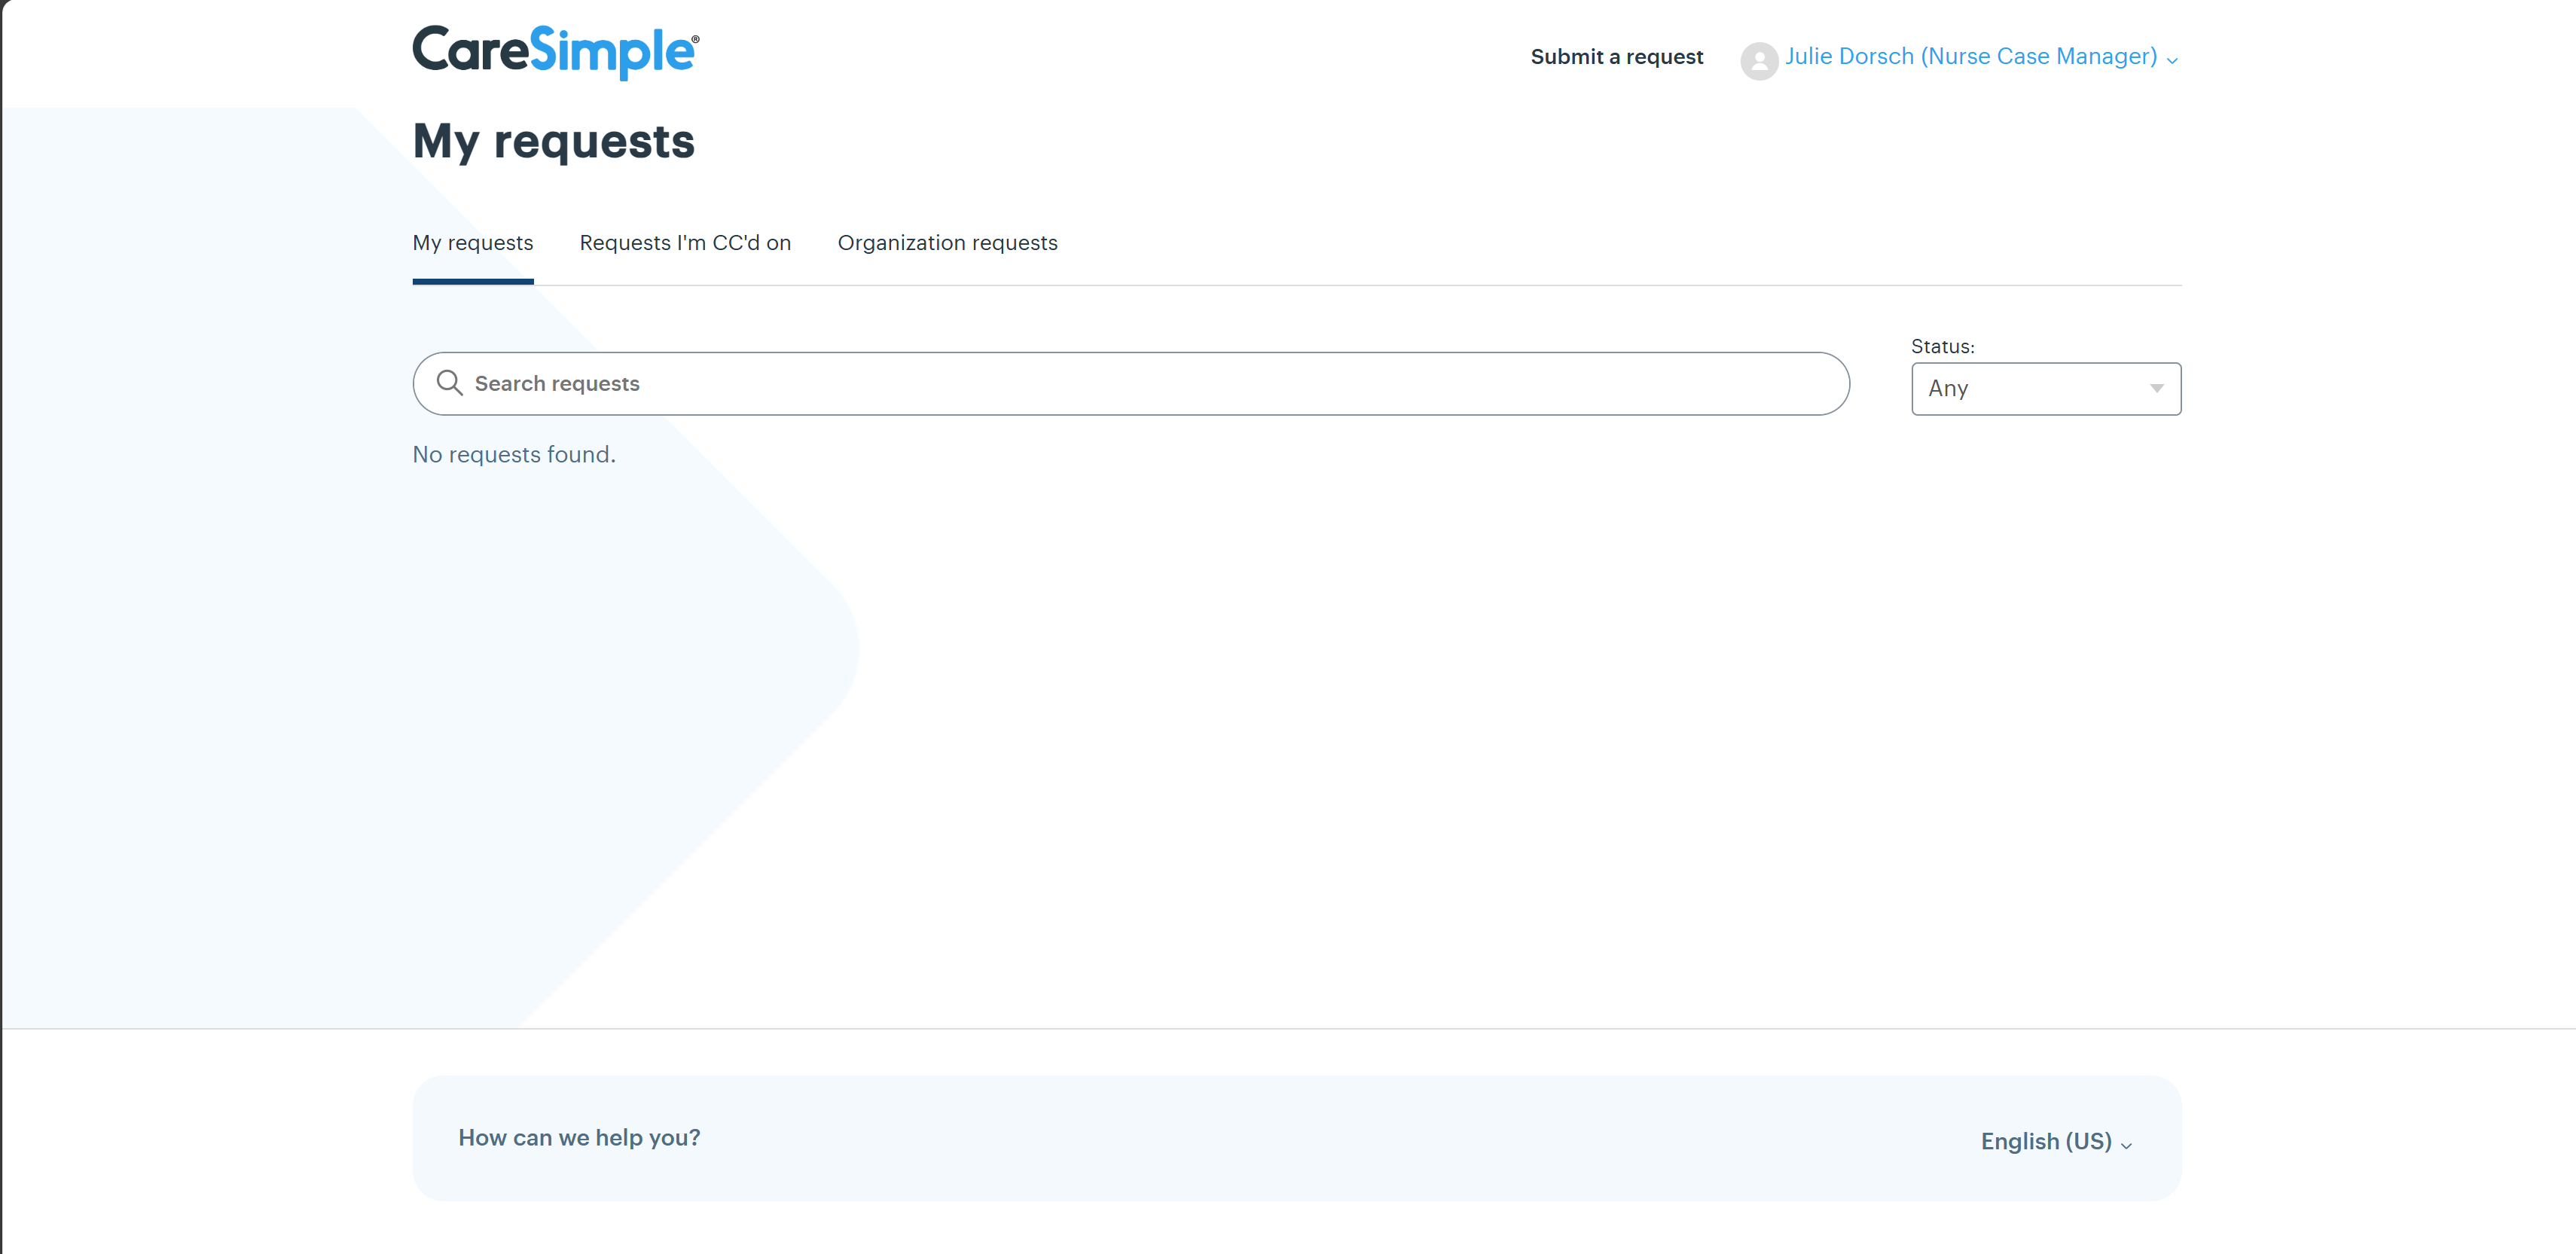Click the CareSimple logo
This screenshot has width=2576, height=1254.
pyautogui.click(x=555, y=51)
